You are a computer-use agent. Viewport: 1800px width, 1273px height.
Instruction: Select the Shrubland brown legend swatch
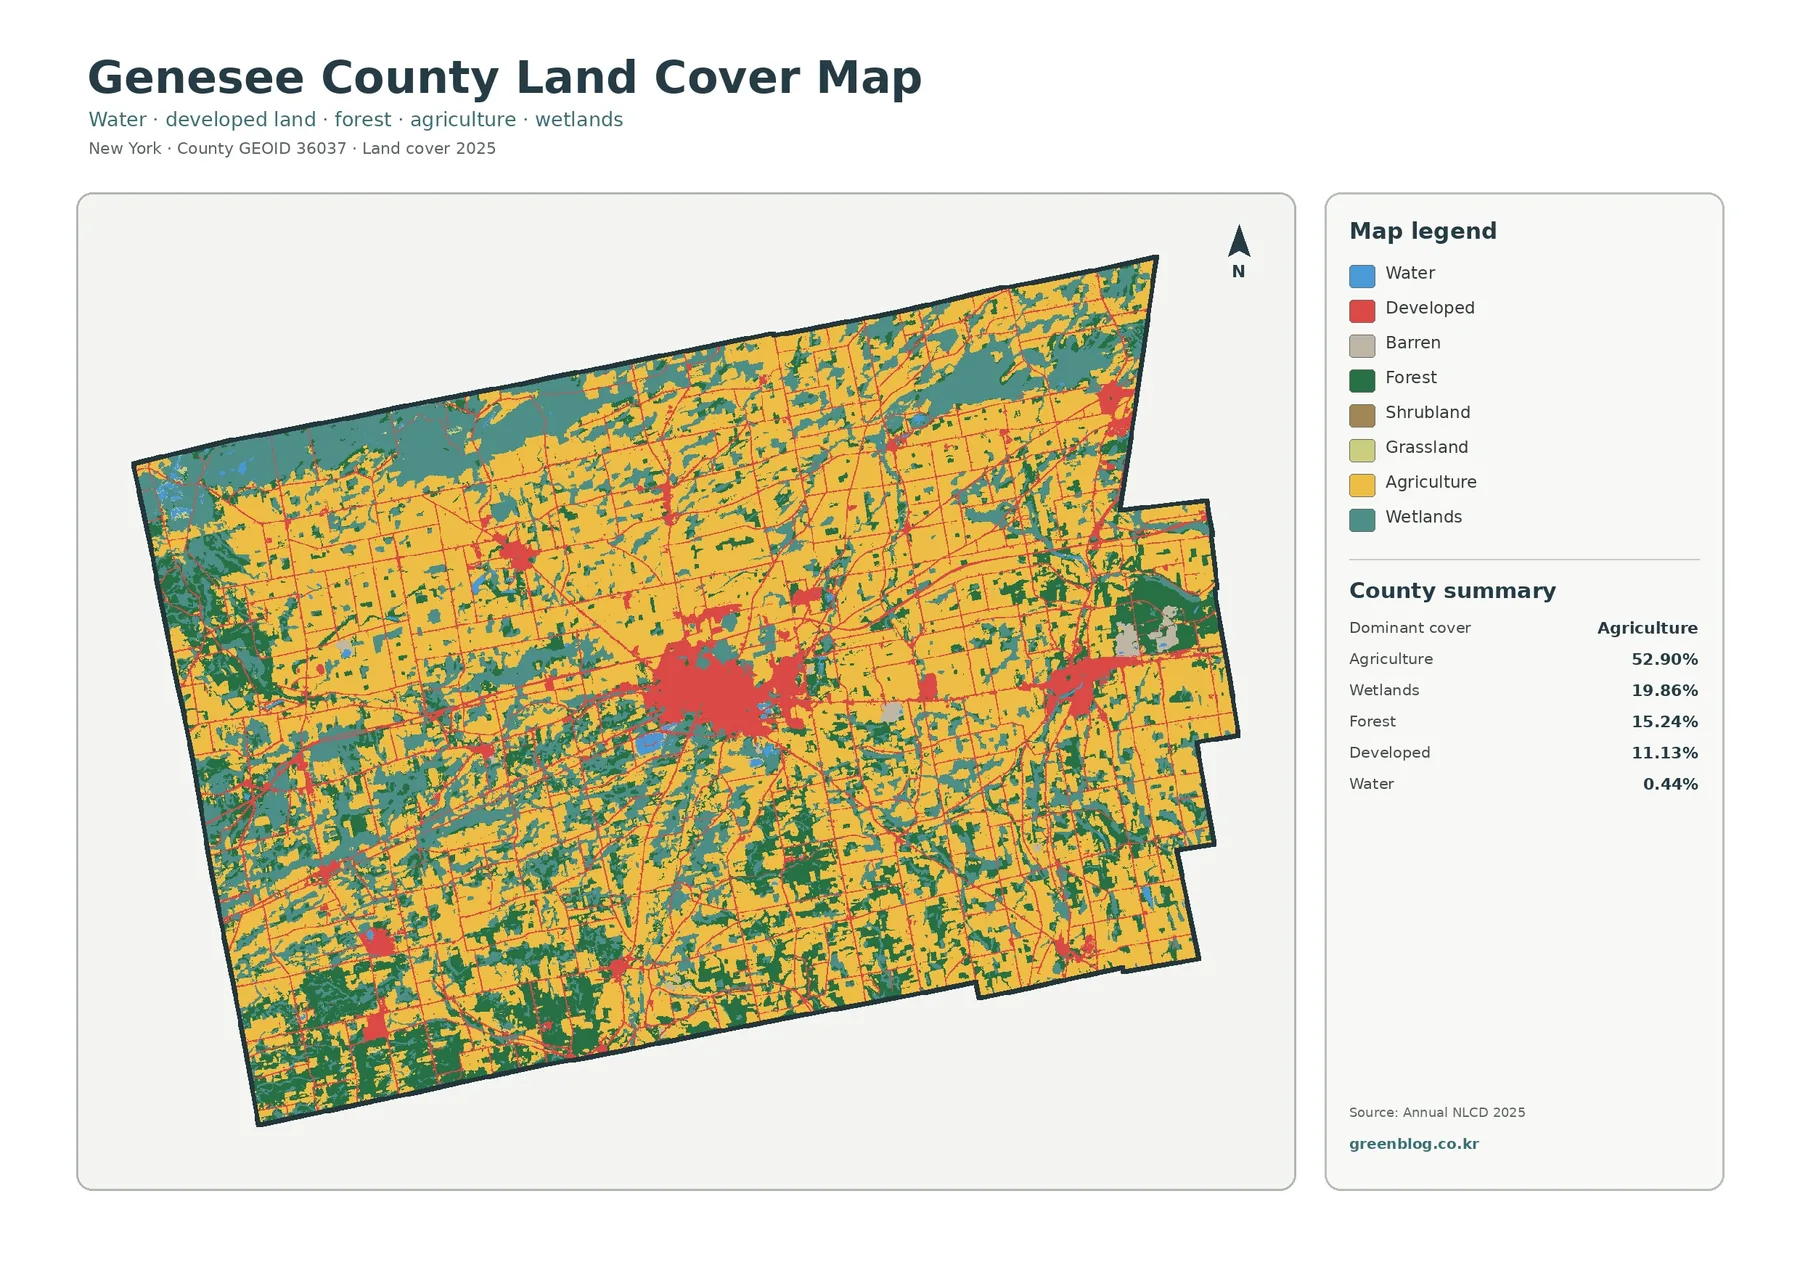point(1362,415)
